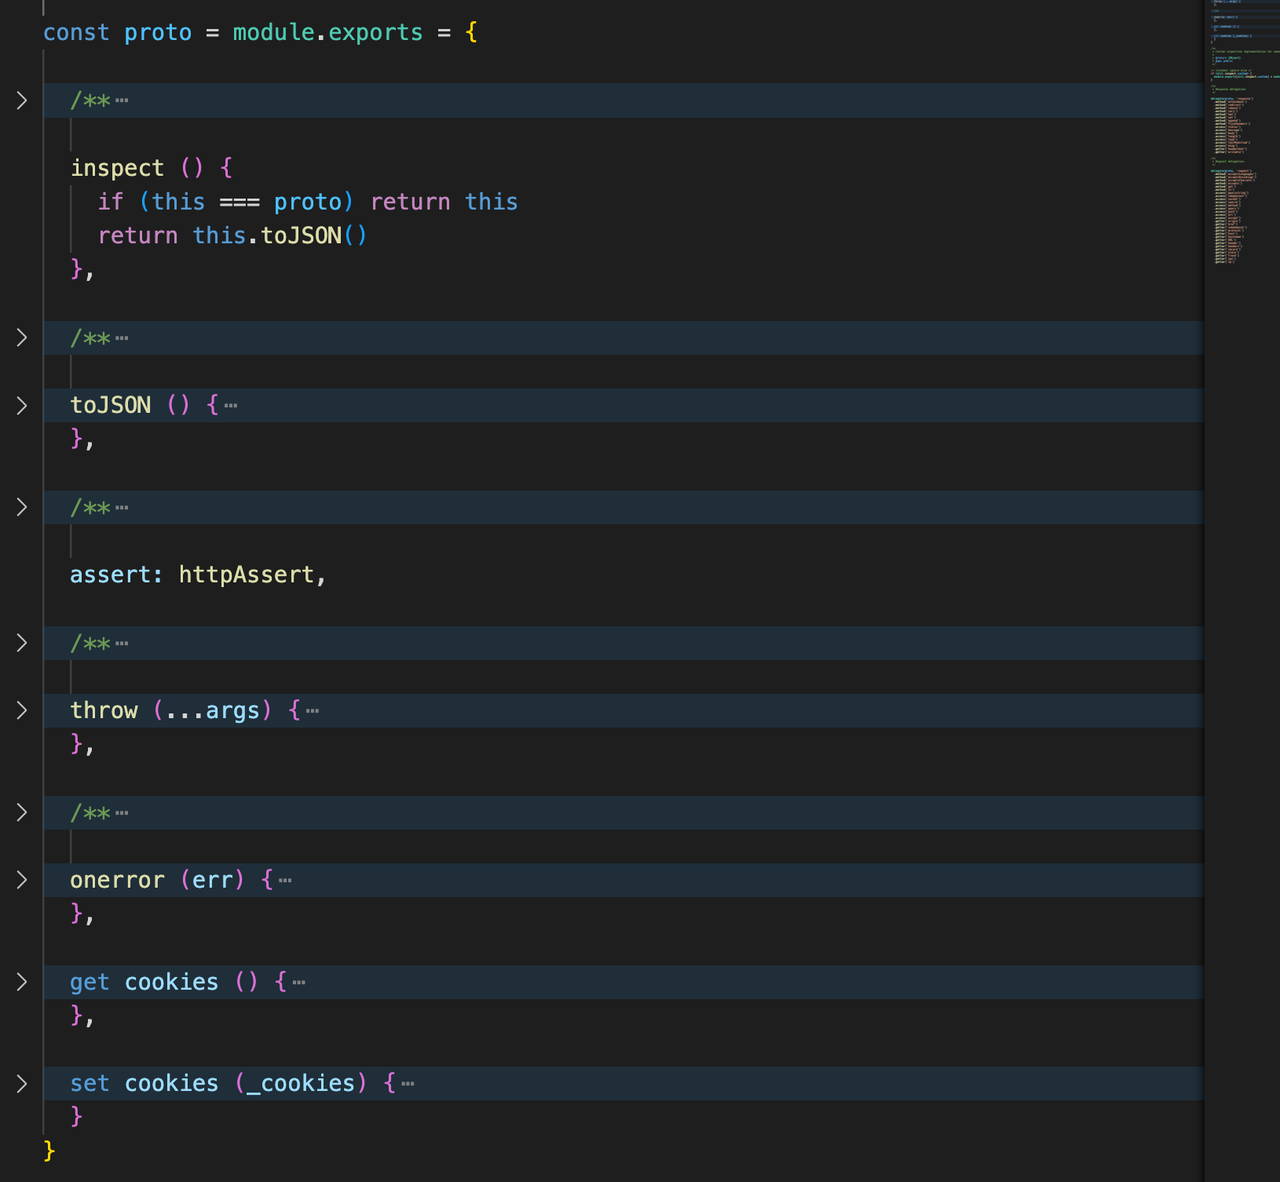
Task: Expand the folded comment above inspect method
Action: click(22, 100)
